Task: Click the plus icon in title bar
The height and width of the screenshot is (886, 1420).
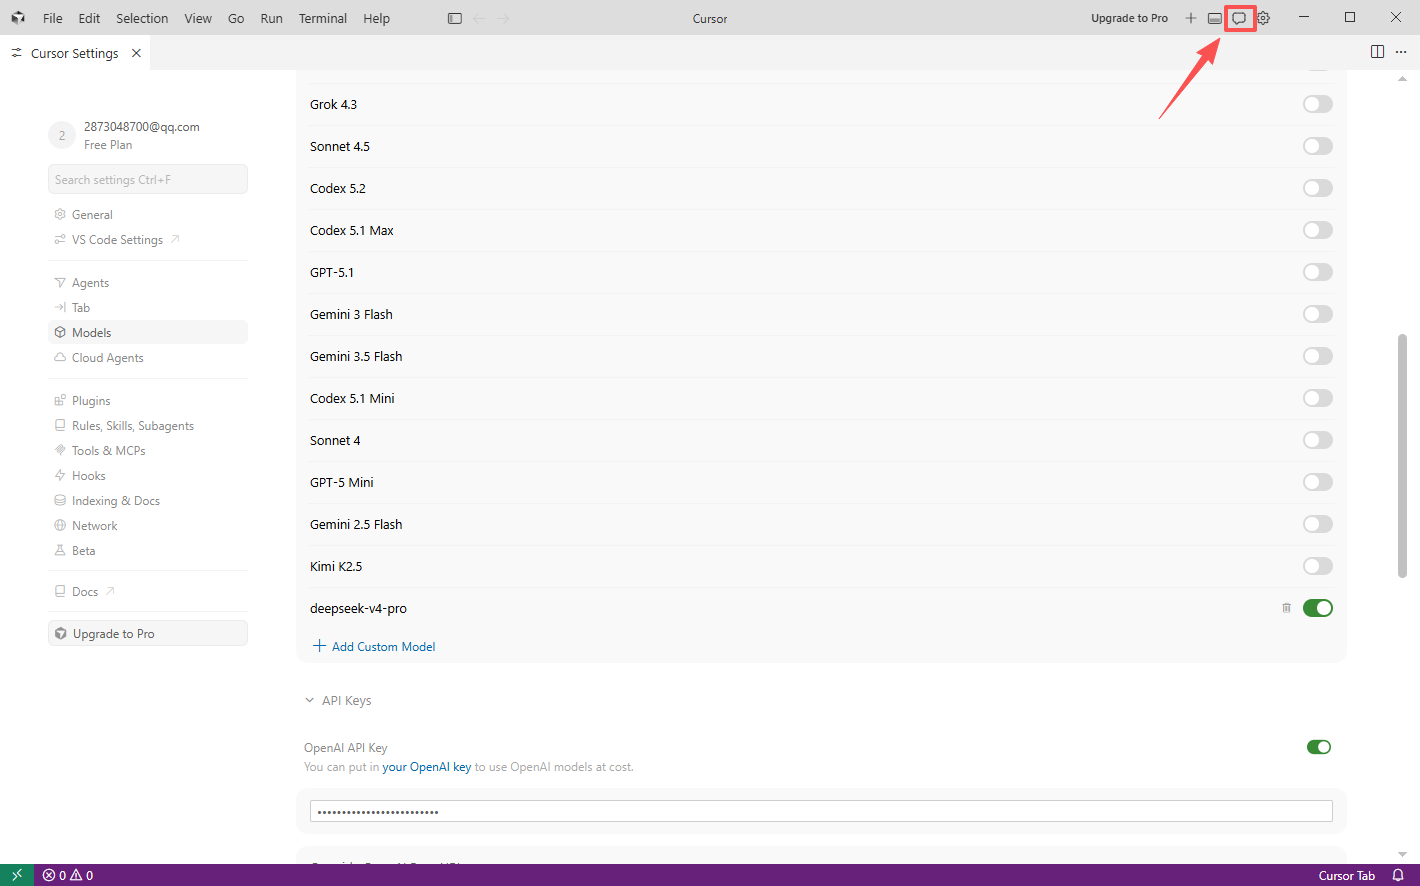Action: click(x=1191, y=18)
